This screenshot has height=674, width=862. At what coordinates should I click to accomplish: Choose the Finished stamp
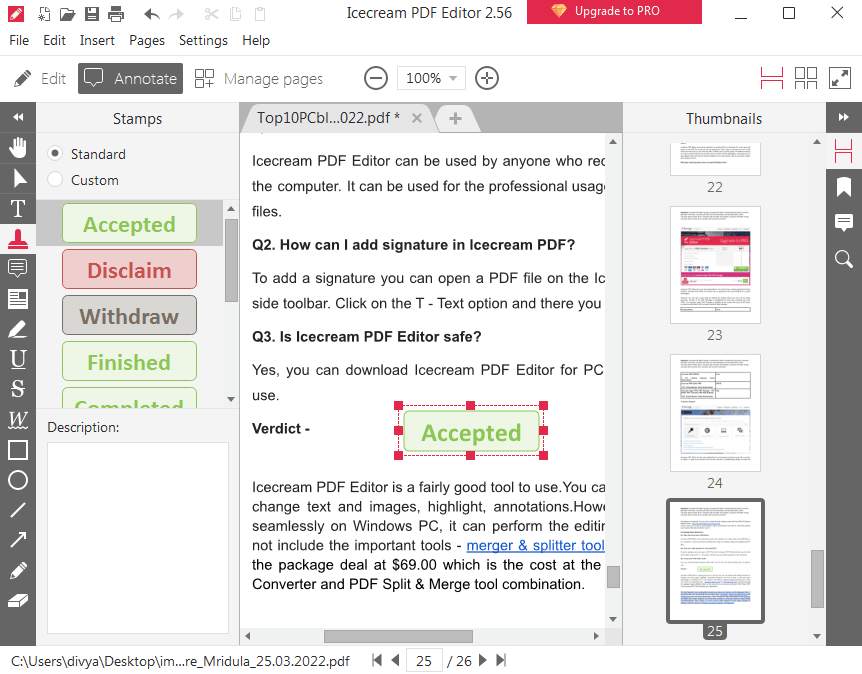point(129,361)
